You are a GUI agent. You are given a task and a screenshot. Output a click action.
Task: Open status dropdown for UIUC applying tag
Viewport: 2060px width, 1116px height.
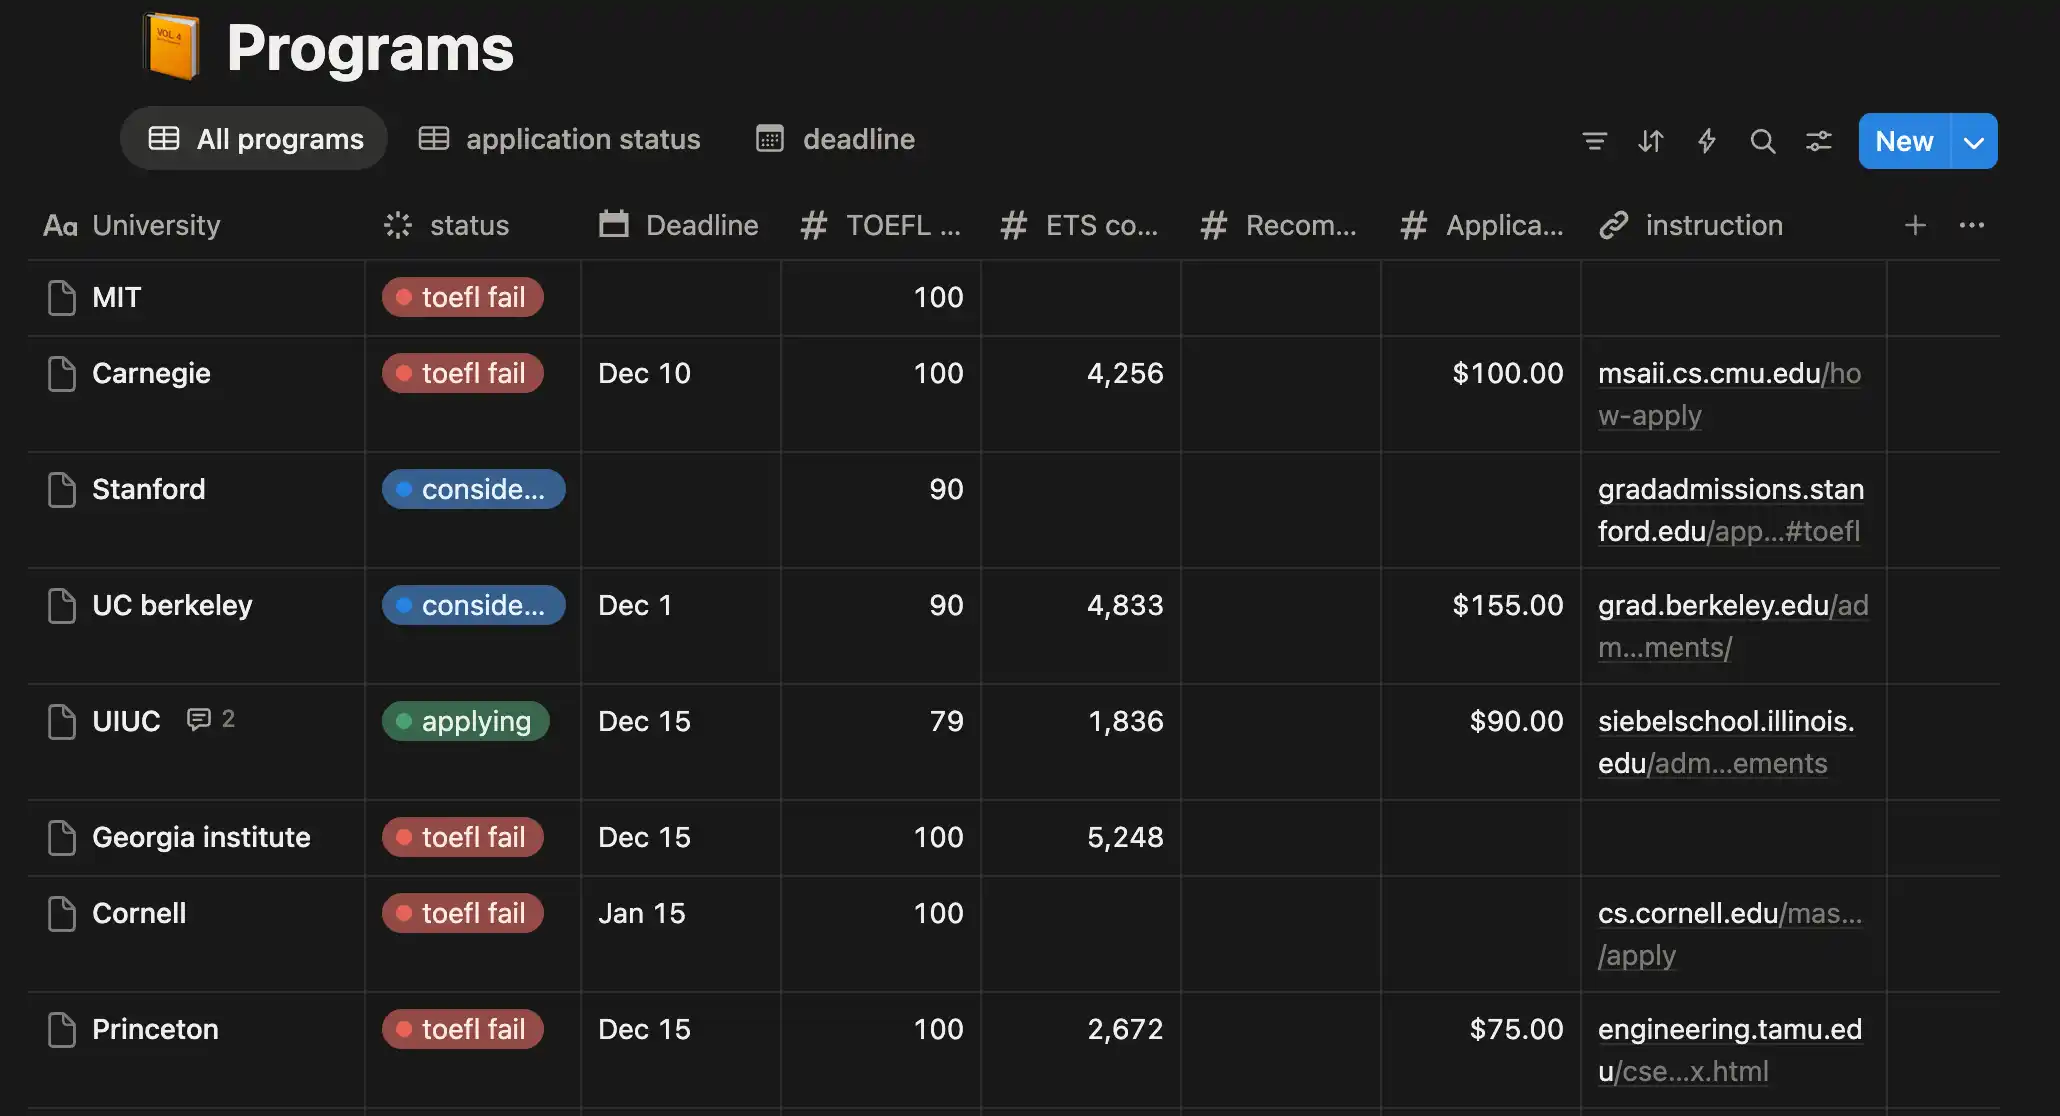pyautogui.click(x=465, y=721)
